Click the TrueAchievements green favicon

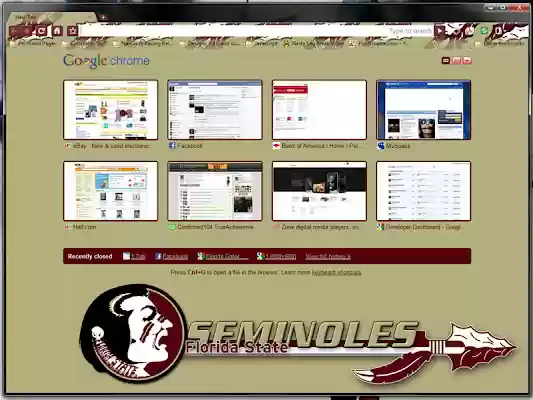click(x=172, y=227)
